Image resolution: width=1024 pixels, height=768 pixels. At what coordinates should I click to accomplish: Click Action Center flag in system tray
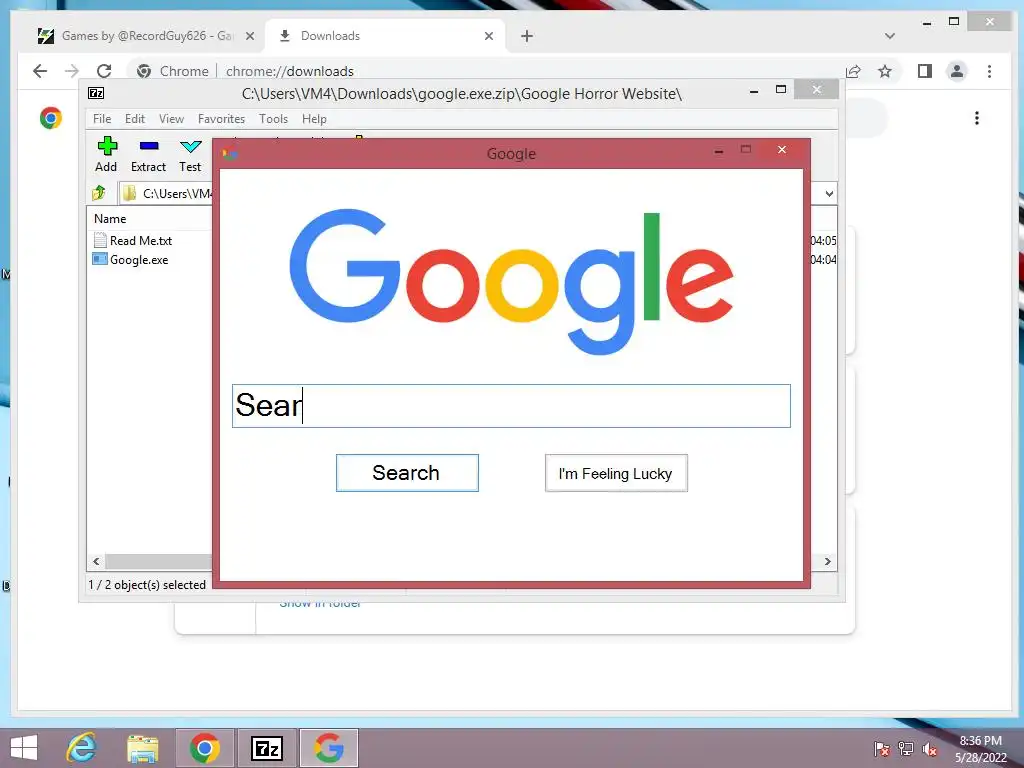click(882, 749)
